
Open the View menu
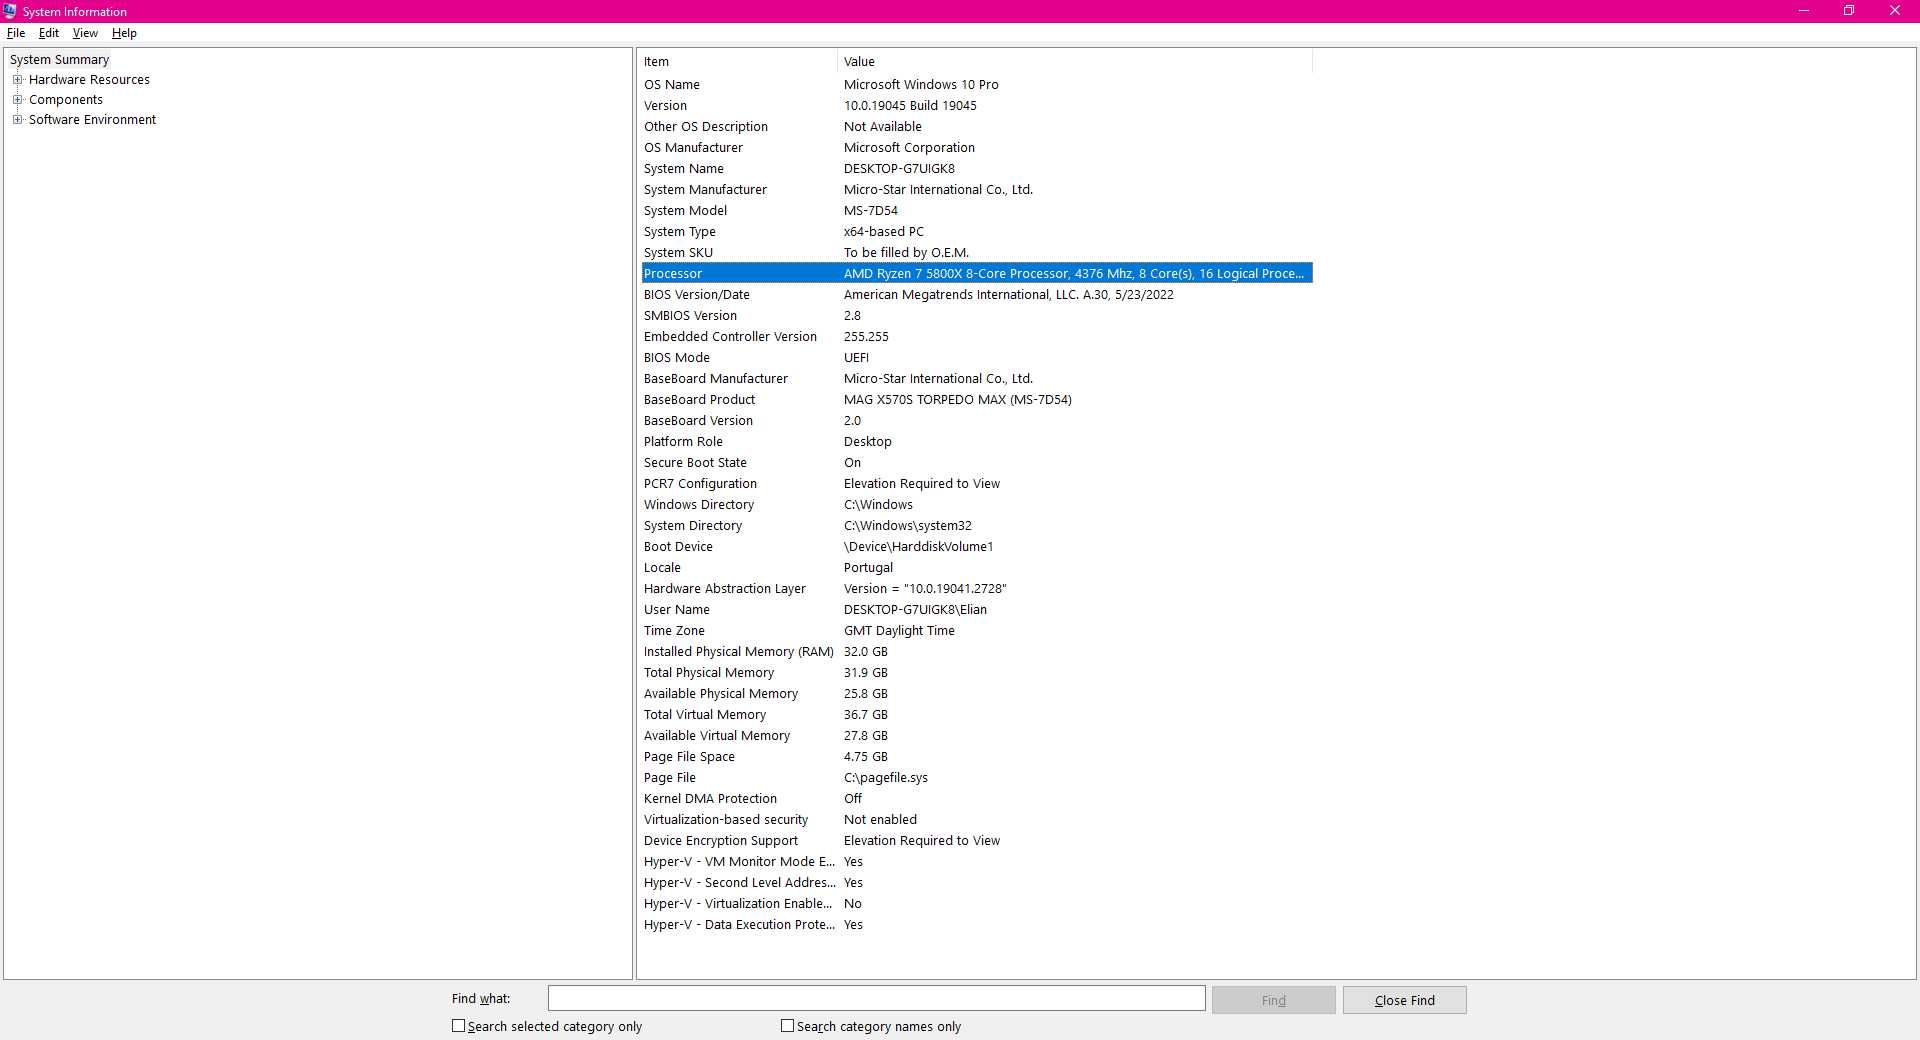85,33
